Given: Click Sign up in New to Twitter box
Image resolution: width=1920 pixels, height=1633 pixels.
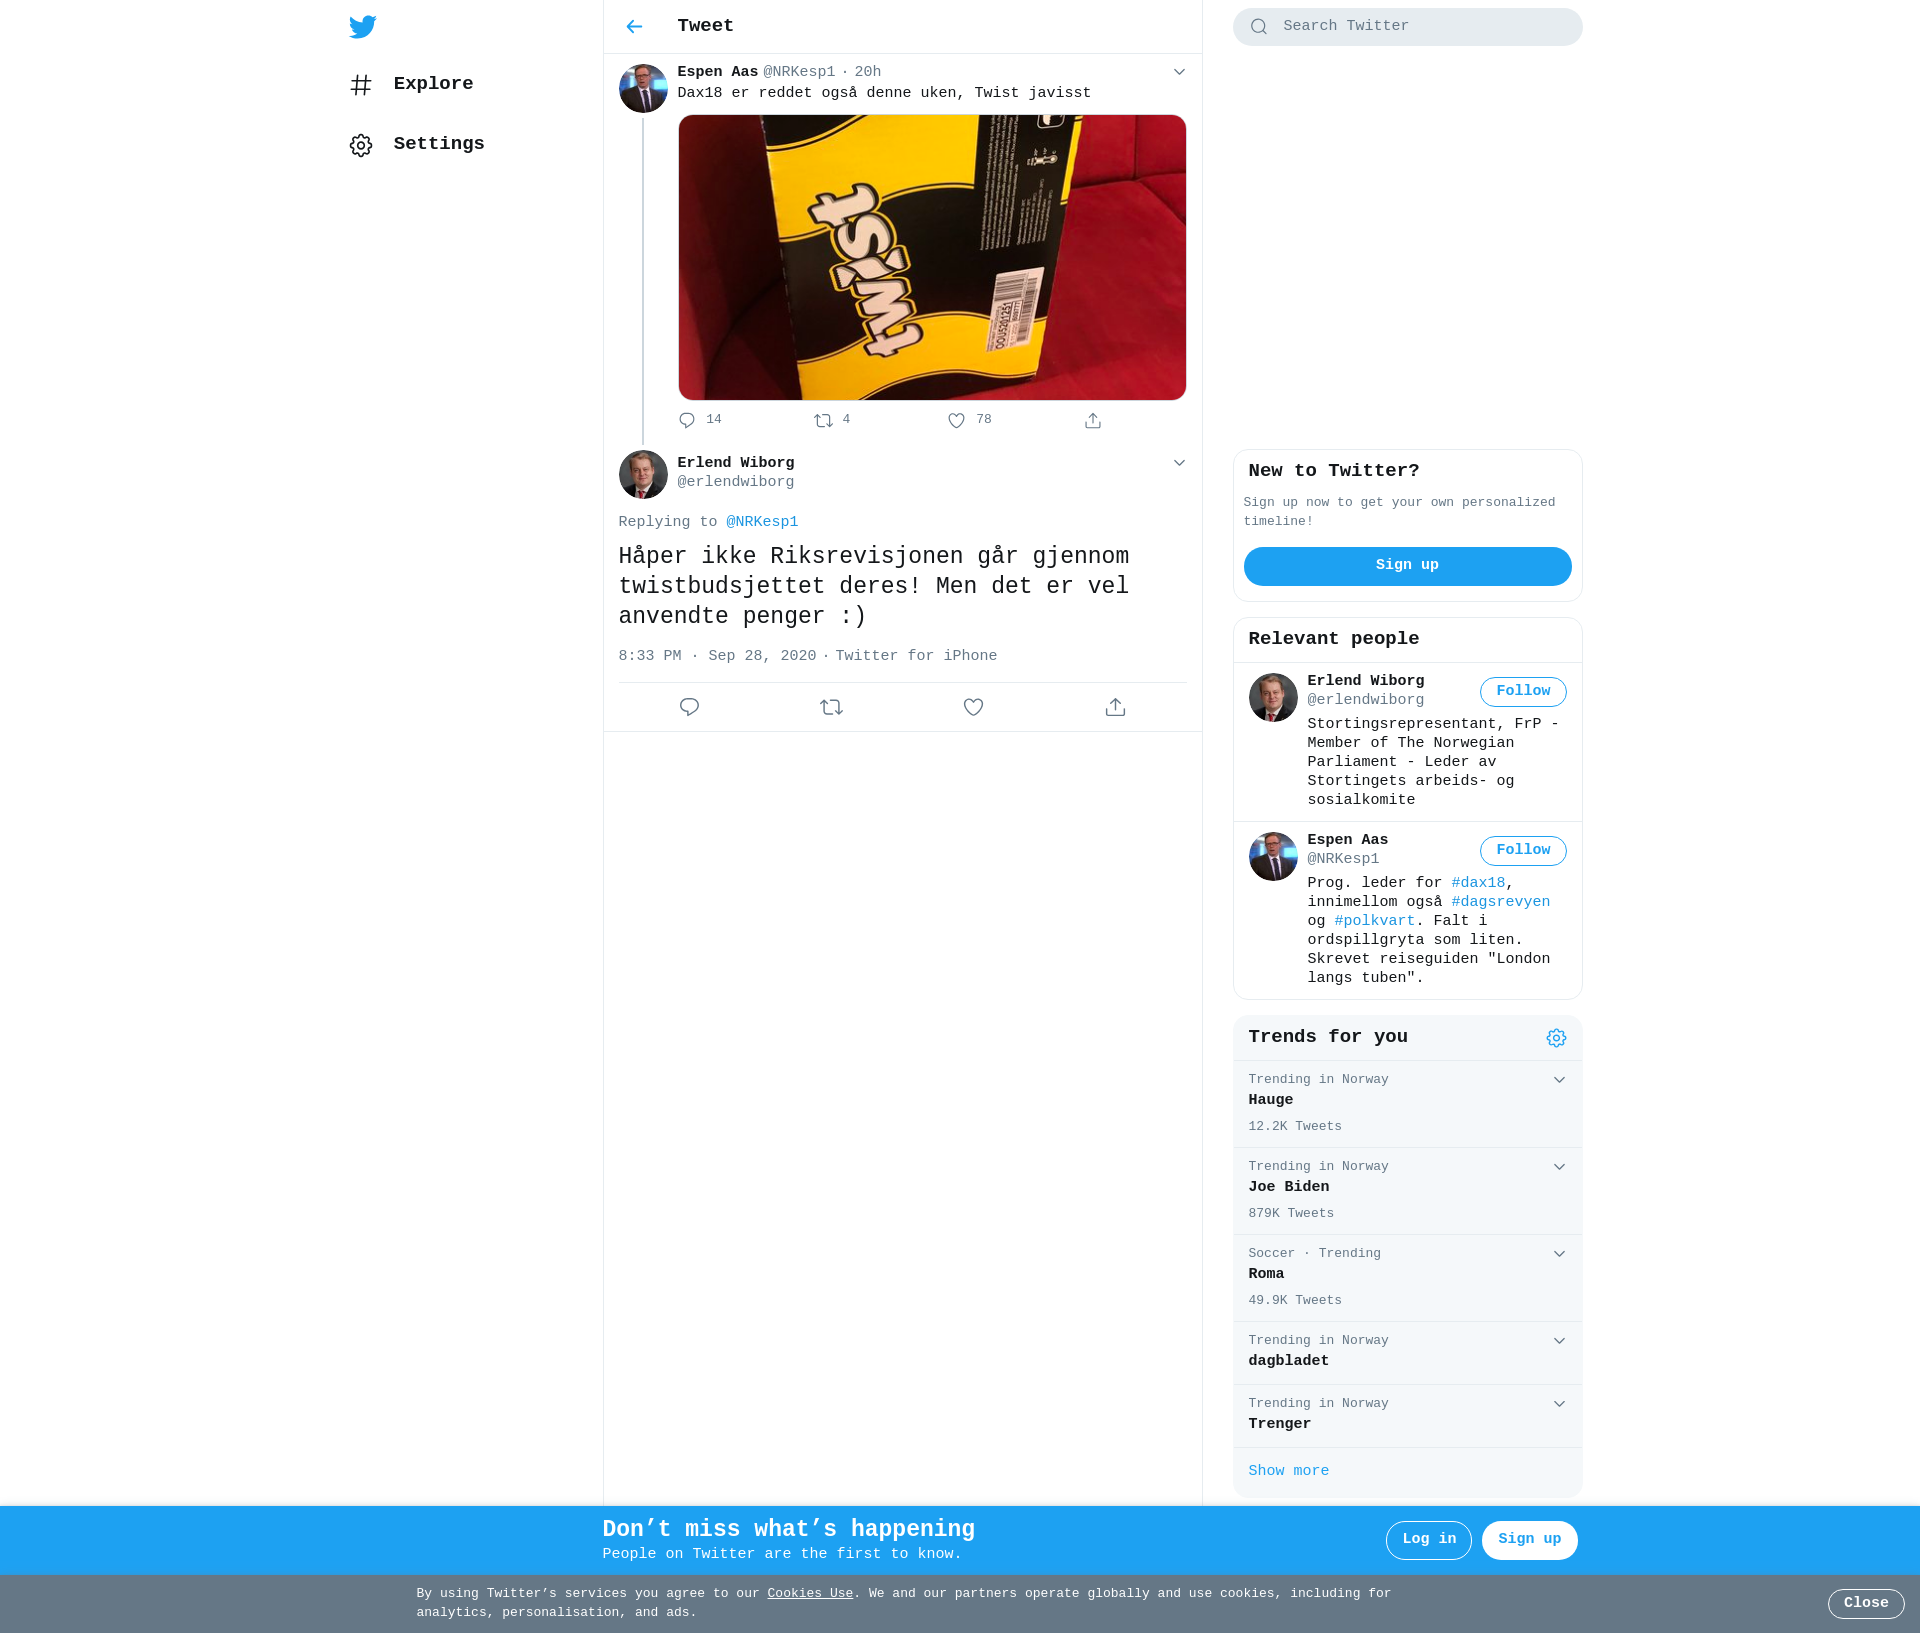Looking at the screenshot, I should point(1407,566).
